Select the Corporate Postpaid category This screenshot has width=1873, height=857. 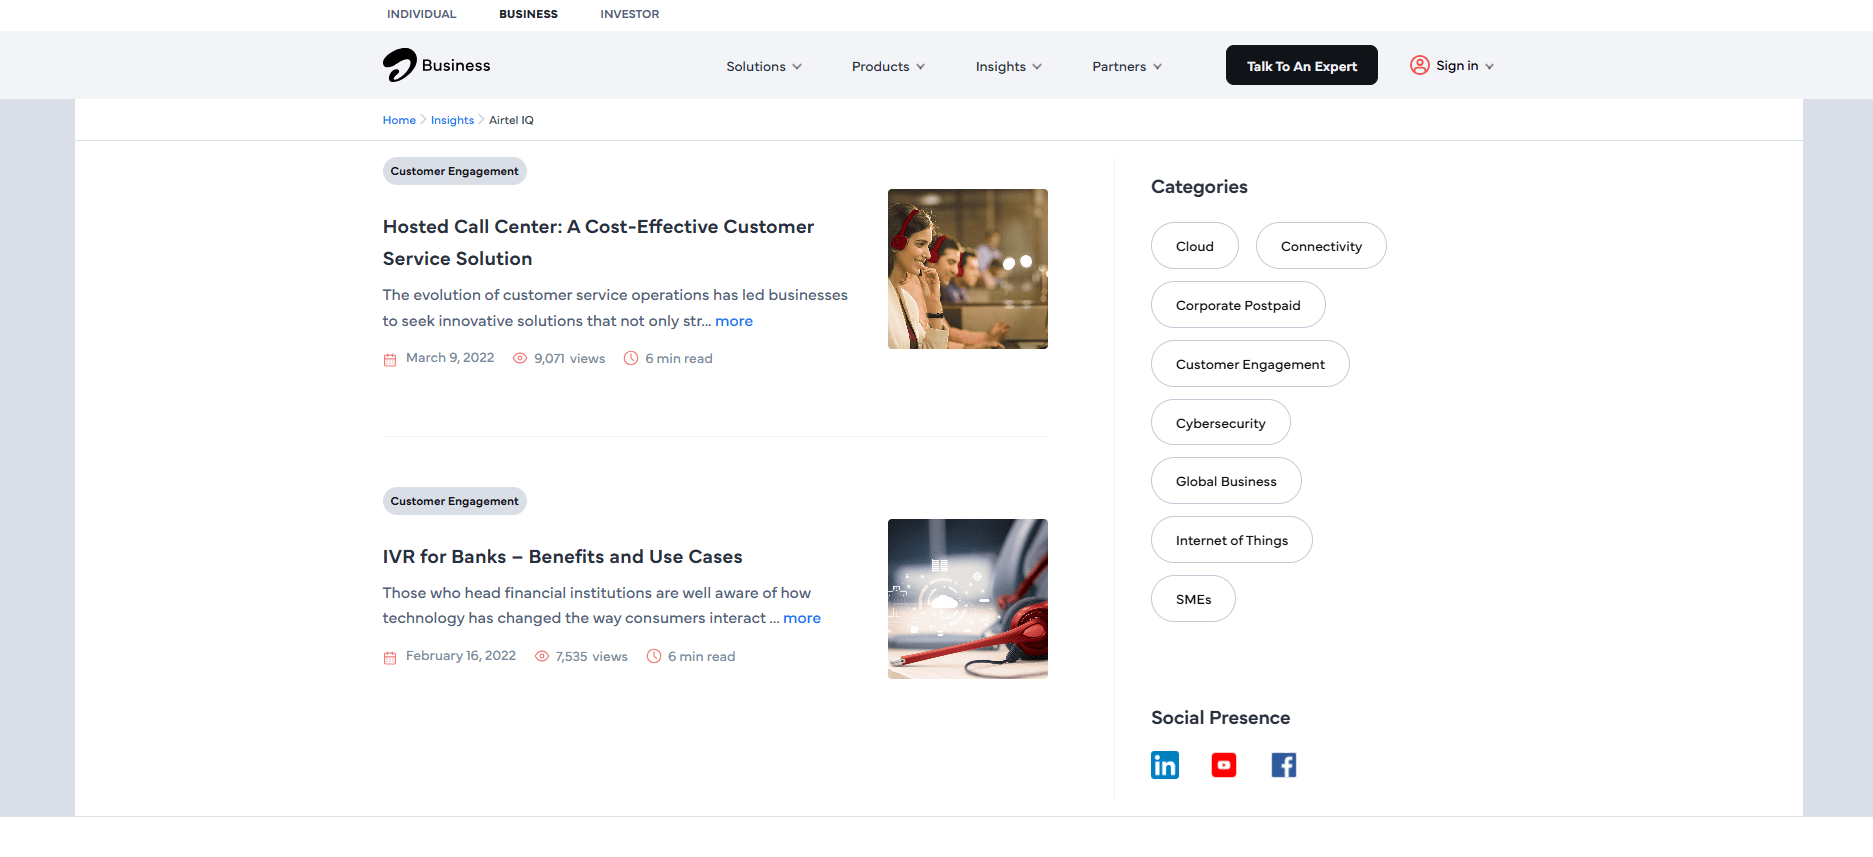[1238, 305]
